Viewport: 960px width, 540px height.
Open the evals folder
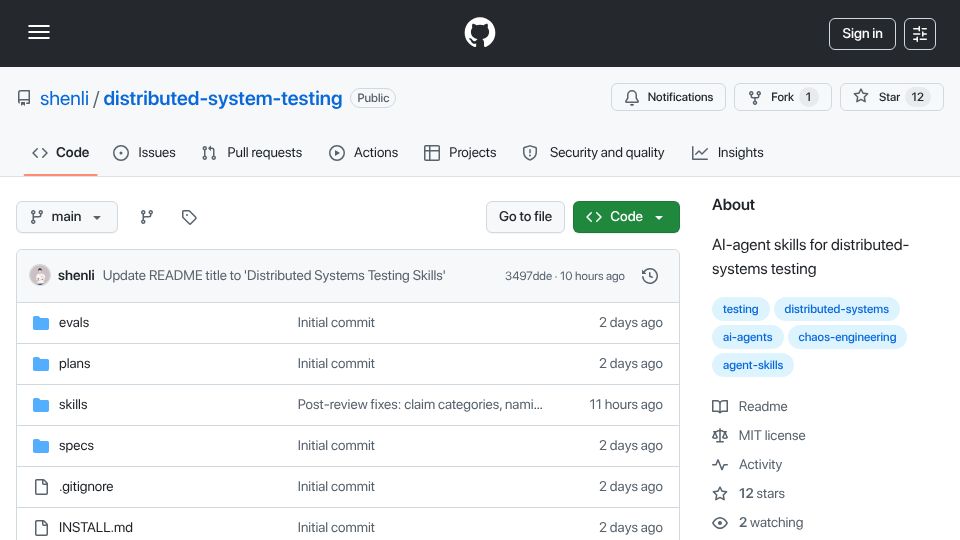pyautogui.click(x=74, y=323)
